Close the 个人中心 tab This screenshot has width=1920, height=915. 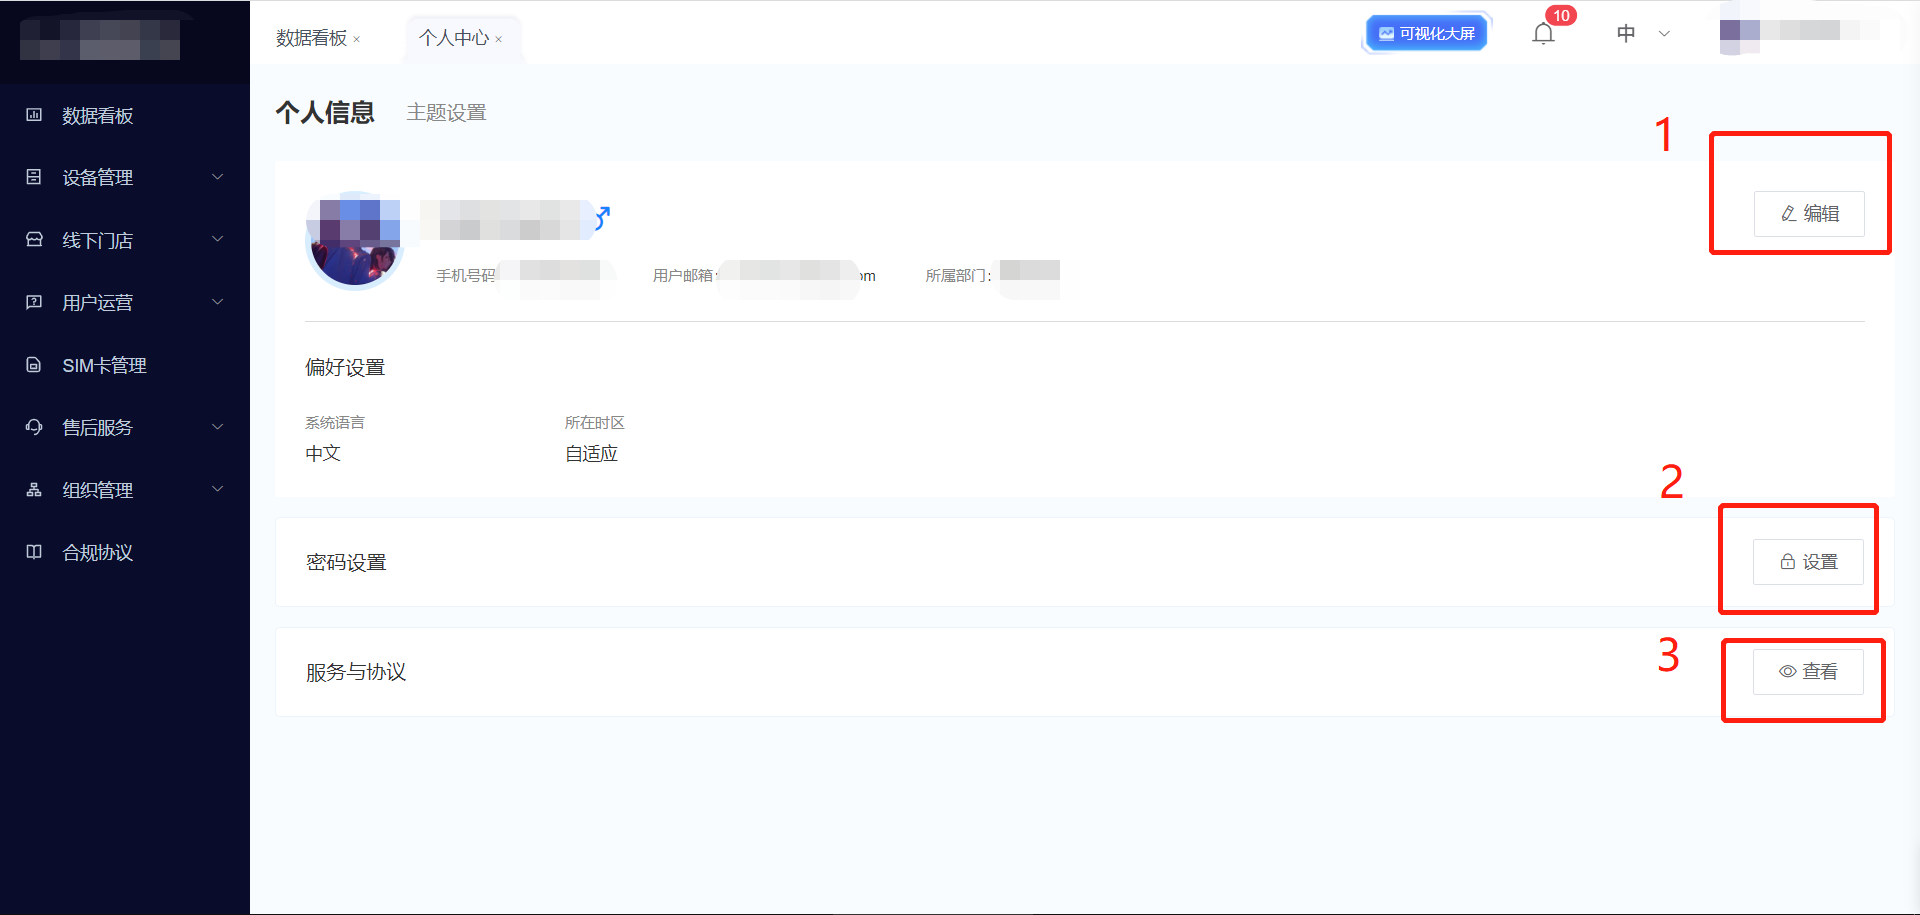[499, 40]
